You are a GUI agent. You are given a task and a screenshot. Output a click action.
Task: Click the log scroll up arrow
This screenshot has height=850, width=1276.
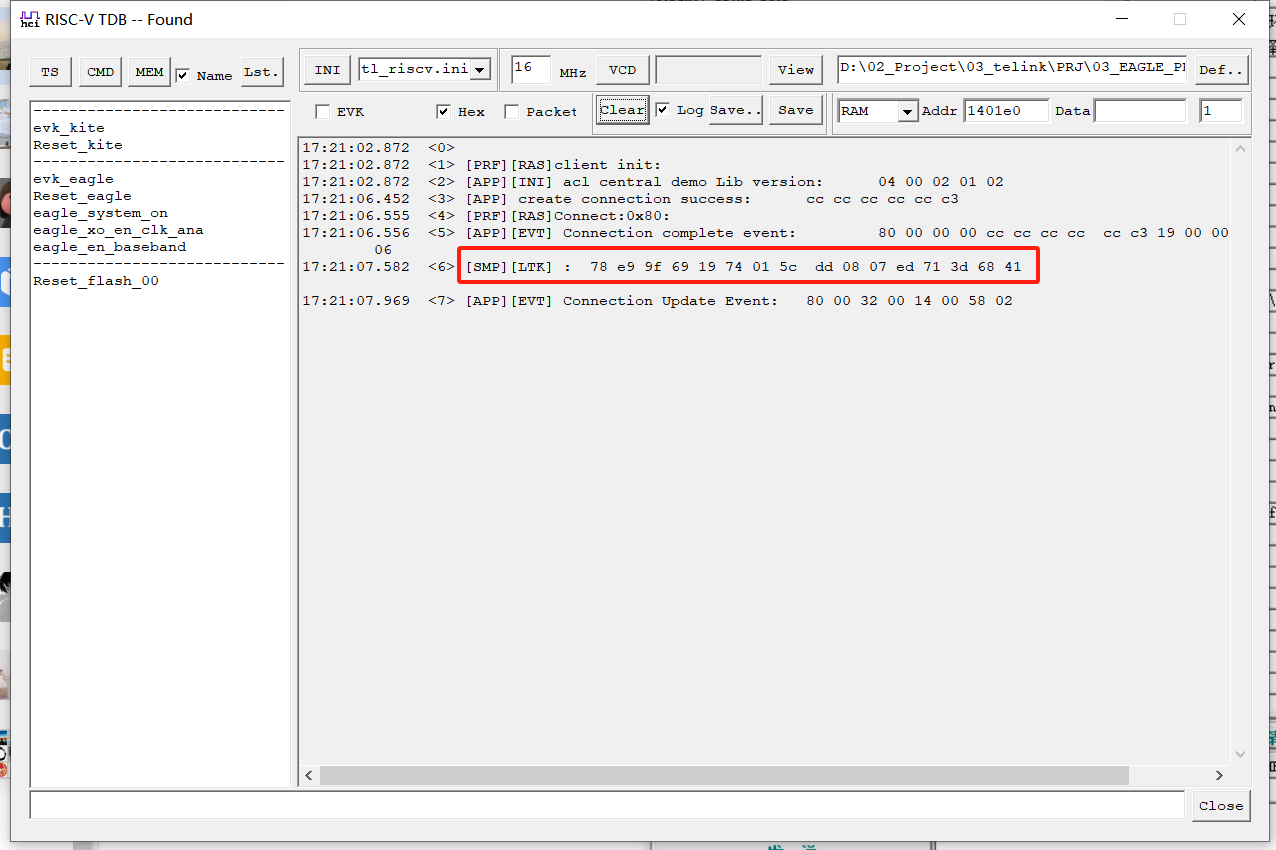(1241, 149)
